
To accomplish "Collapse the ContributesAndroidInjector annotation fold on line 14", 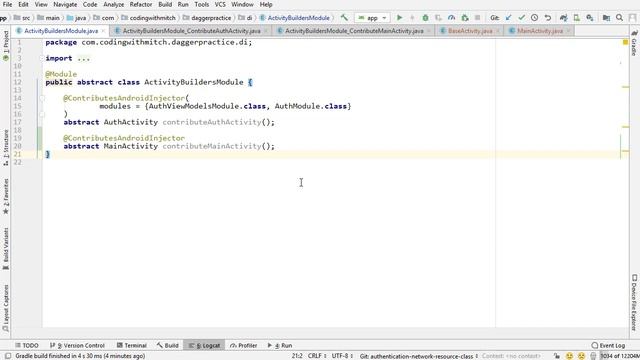I will (42, 98).
